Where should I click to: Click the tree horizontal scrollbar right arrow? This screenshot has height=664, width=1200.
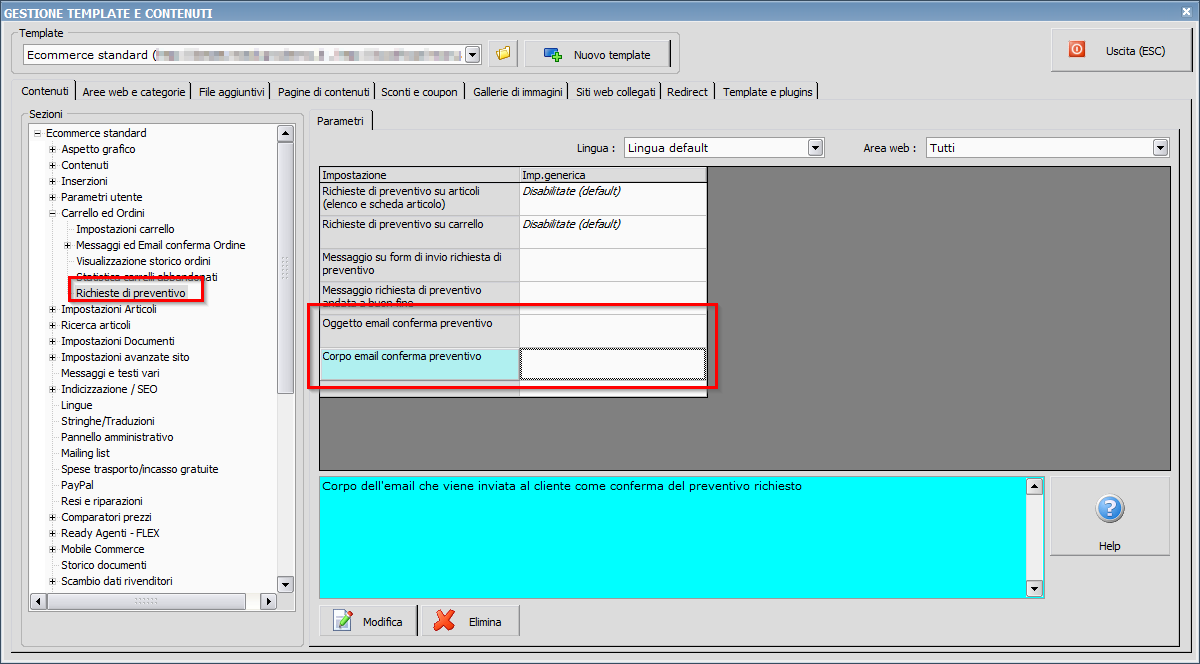click(268, 601)
